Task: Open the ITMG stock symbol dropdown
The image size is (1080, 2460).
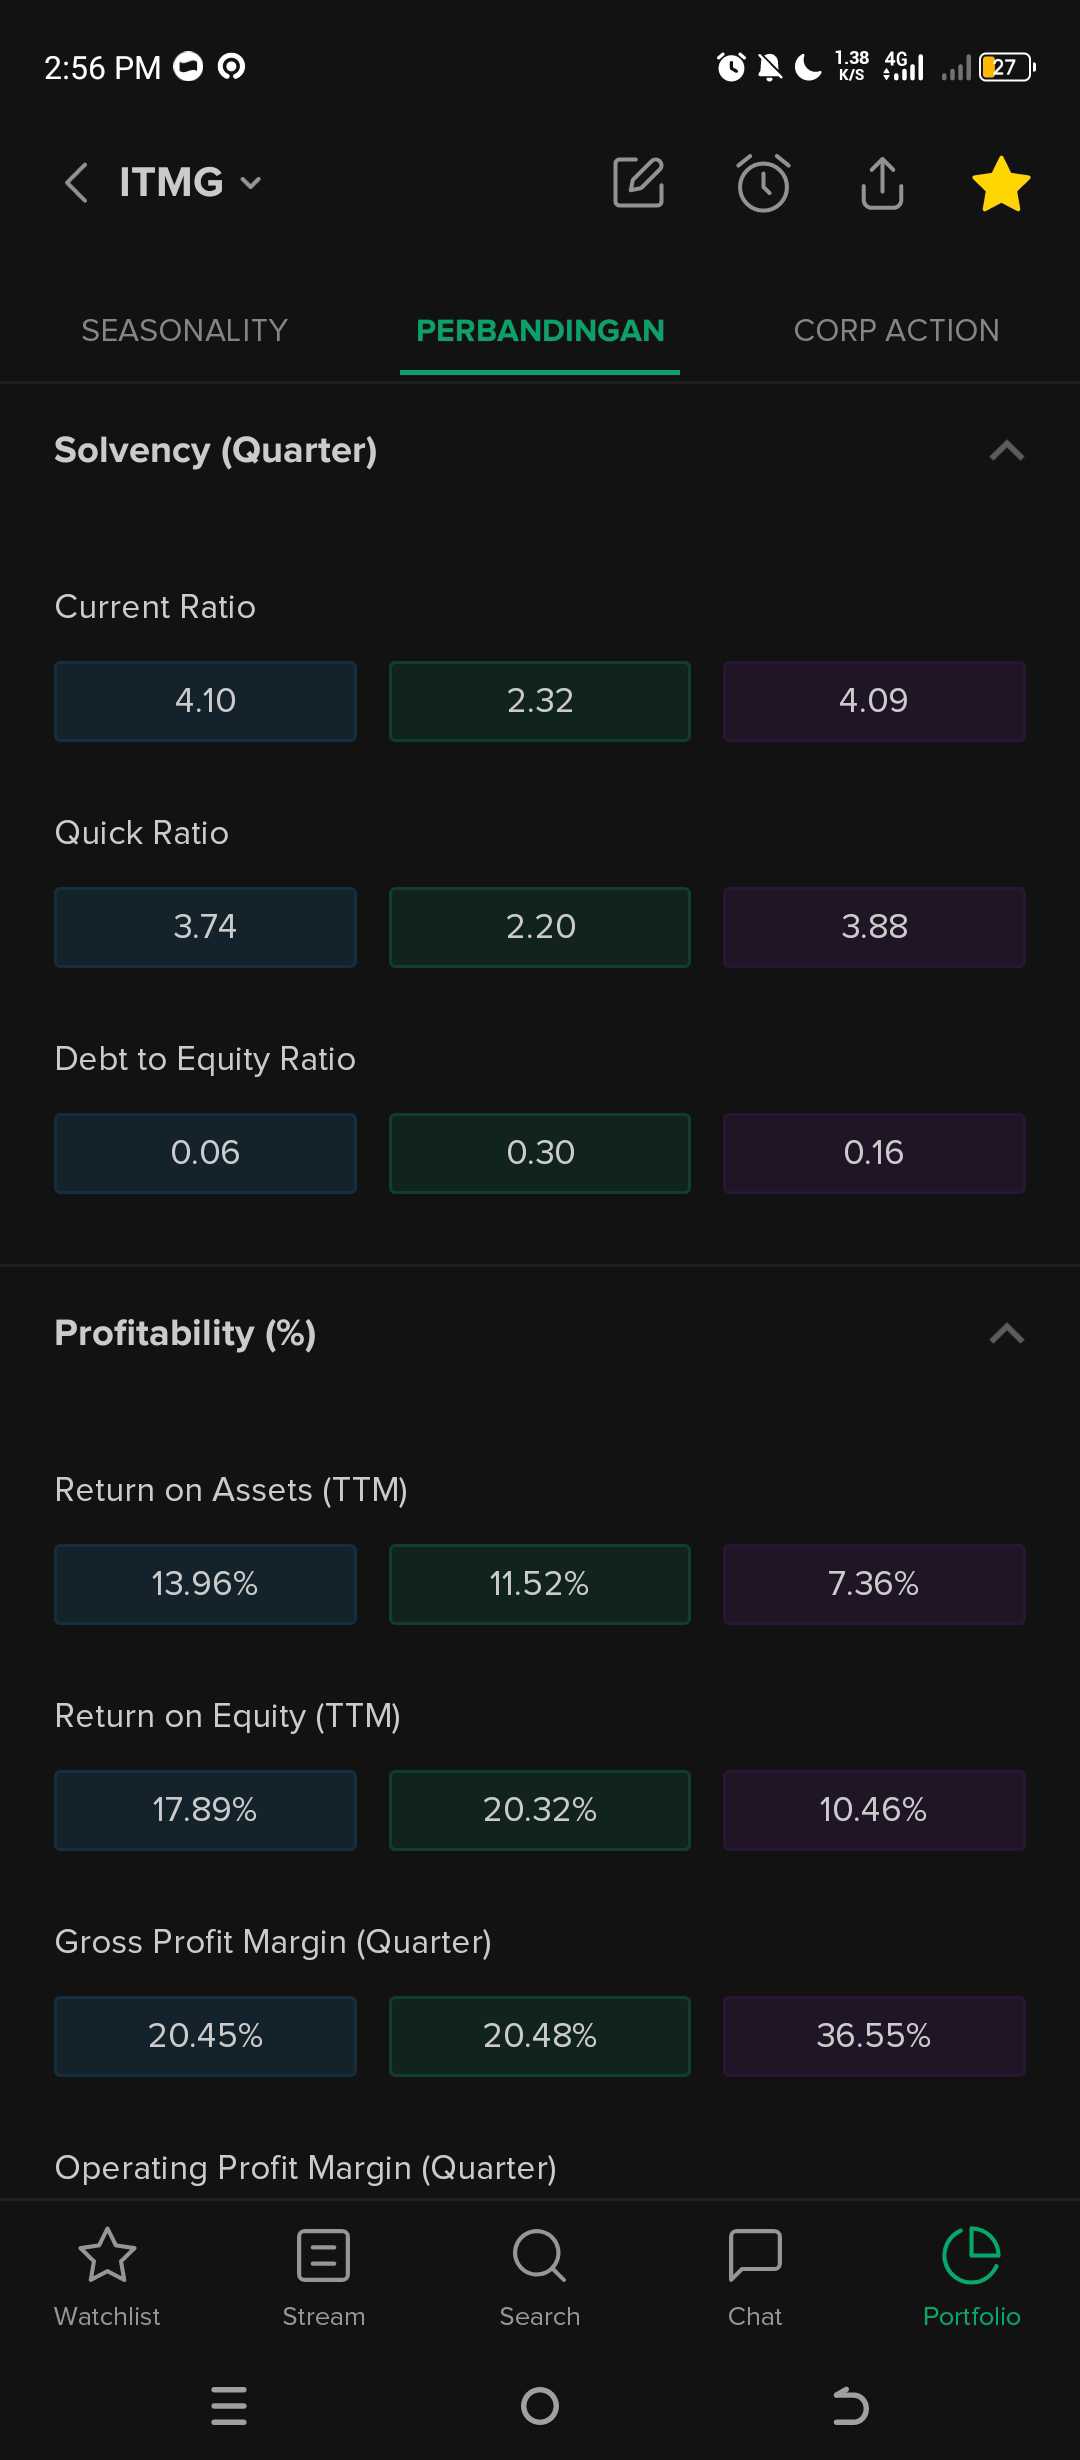Action: (x=191, y=183)
